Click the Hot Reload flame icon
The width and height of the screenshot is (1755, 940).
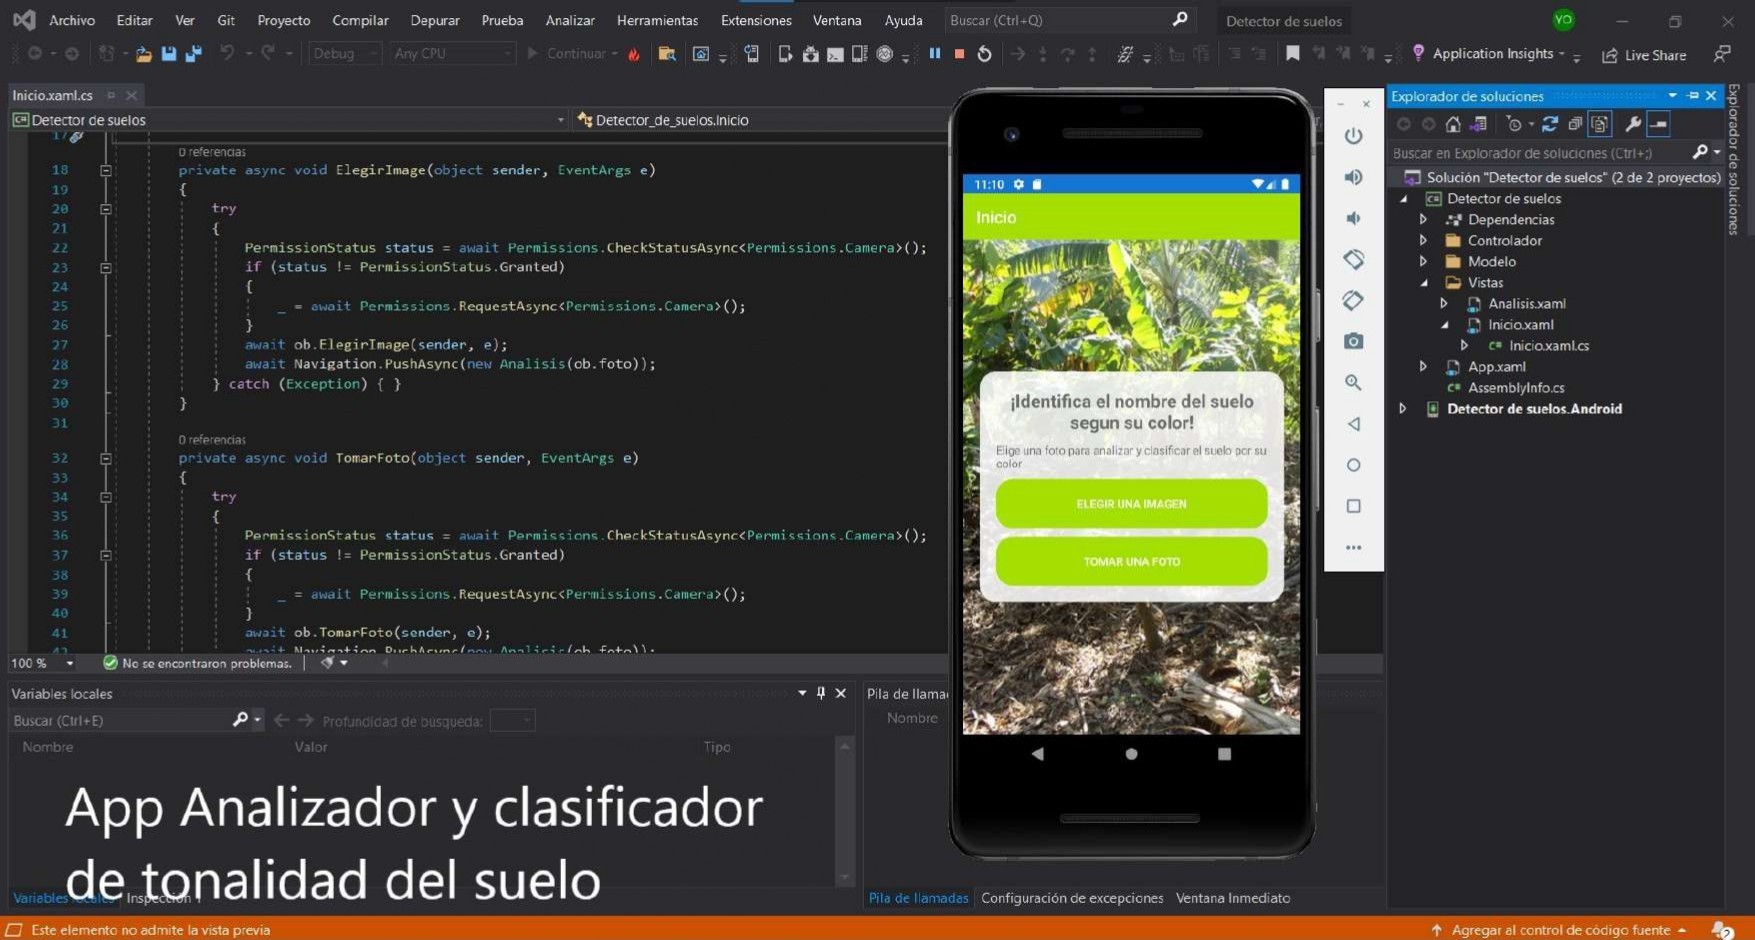(x=634, y=54)
